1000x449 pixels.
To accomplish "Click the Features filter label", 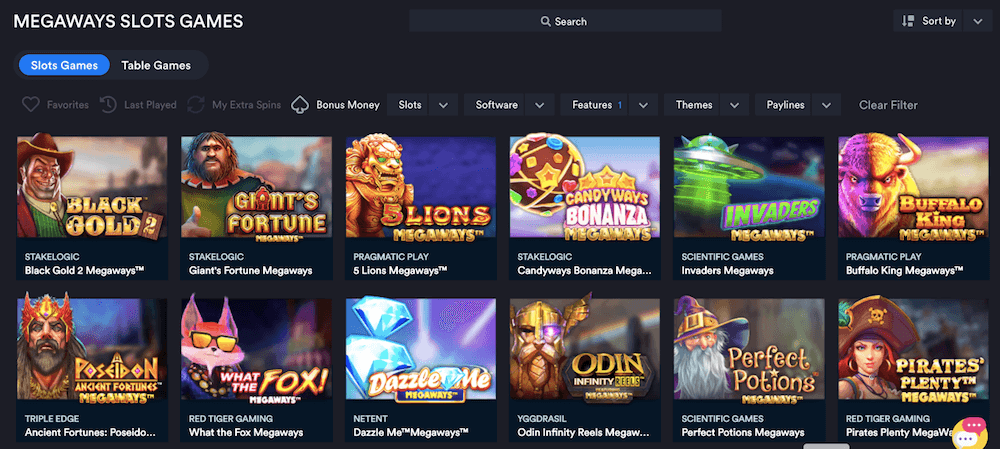I will coord(591,105).
